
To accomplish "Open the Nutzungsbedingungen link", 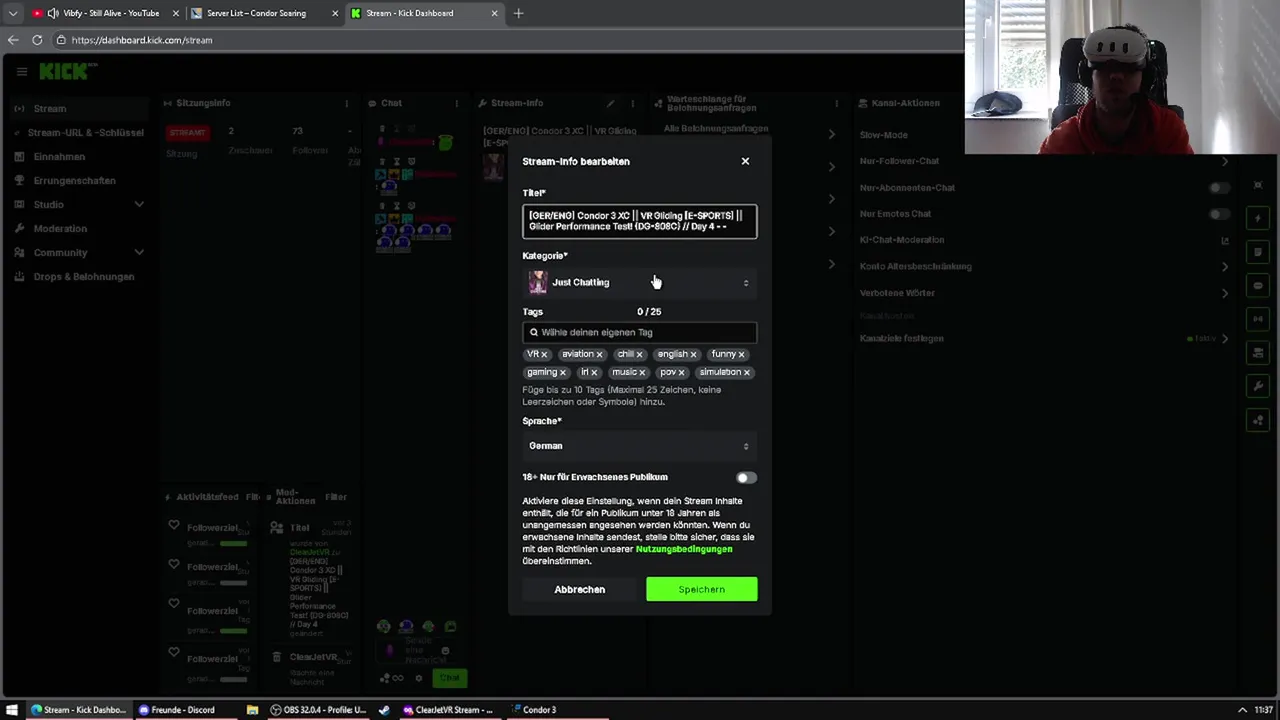I will pyautogui.click(x=684, y=549).
